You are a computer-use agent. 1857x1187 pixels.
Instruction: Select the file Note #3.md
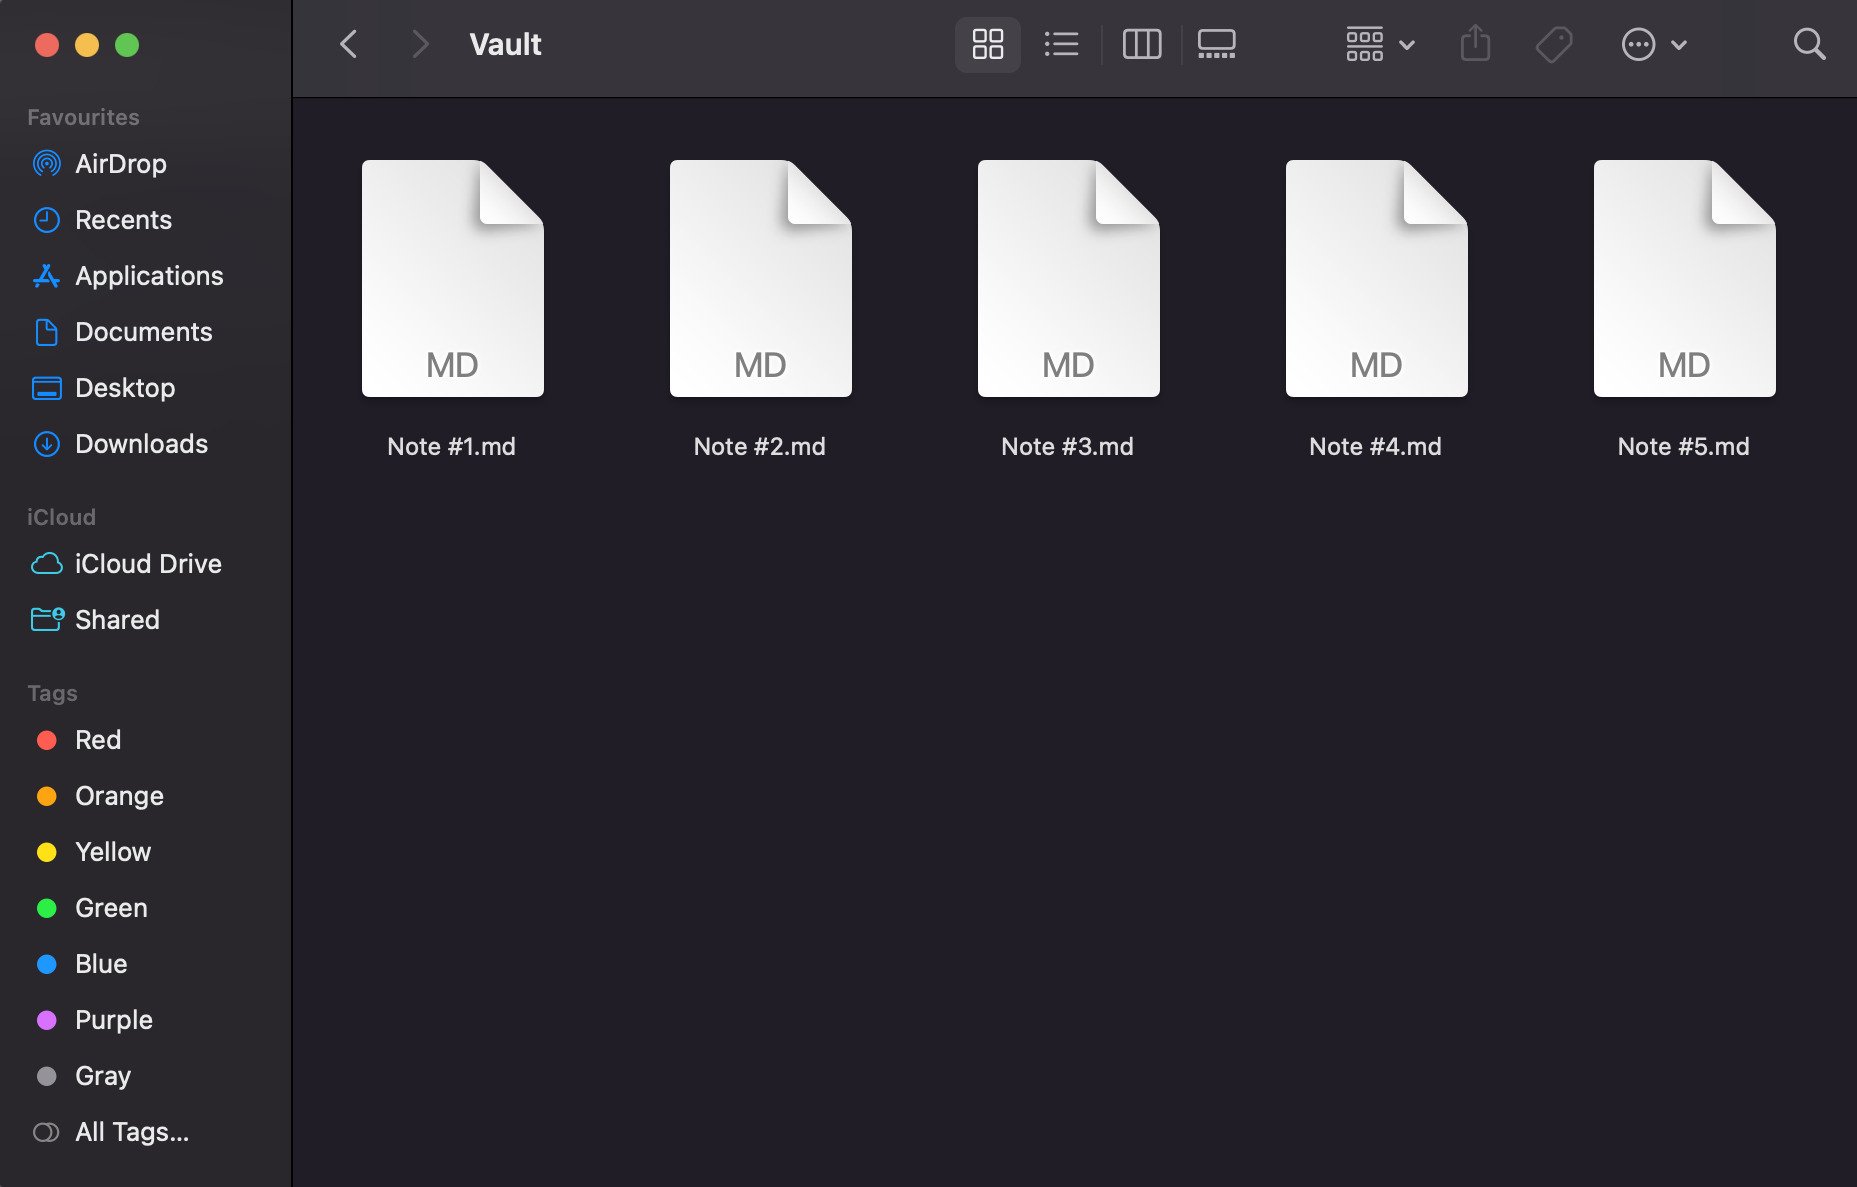tap(1067, 280)
